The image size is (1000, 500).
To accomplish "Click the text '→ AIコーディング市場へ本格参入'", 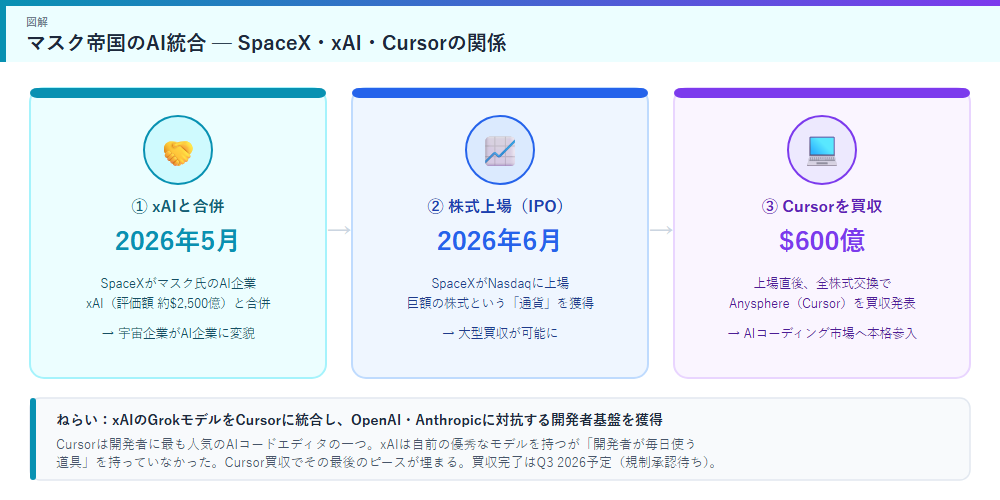I will click(822, 333).
